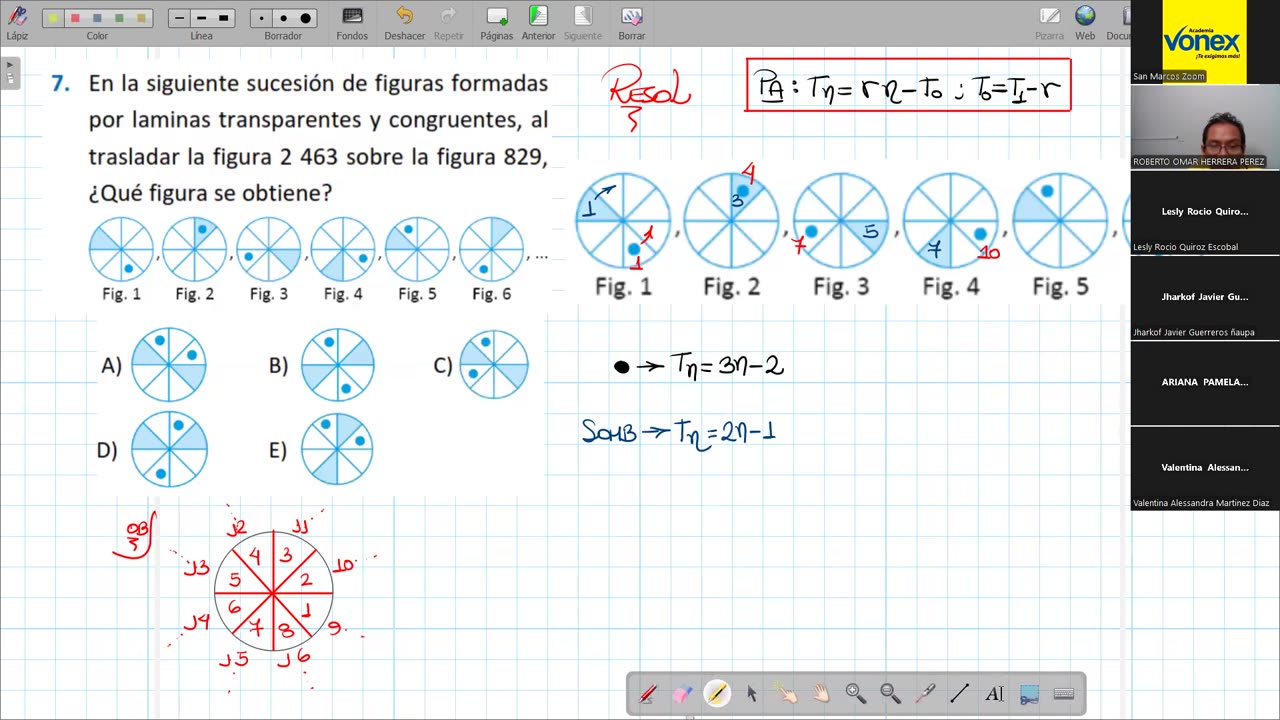Viewport: 1280px width, 720px height.
Task: Open Páginas to add a page
Action: [x=496, y=22]
